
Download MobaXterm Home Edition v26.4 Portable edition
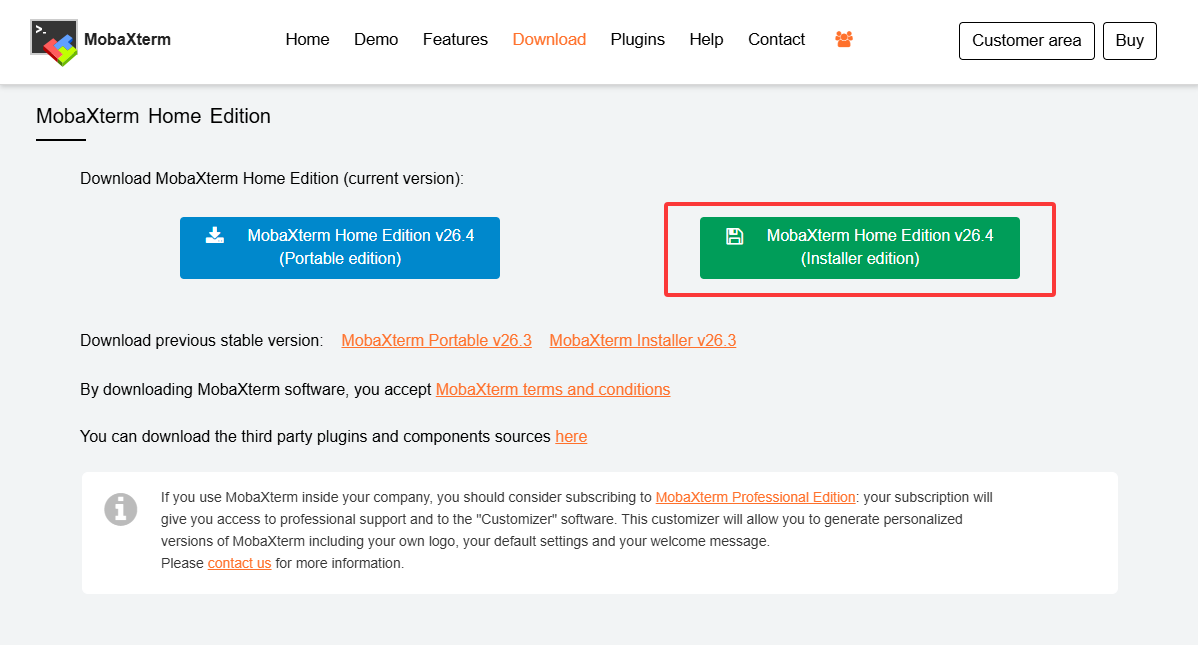pyautogui.click(x=340, y=248)
